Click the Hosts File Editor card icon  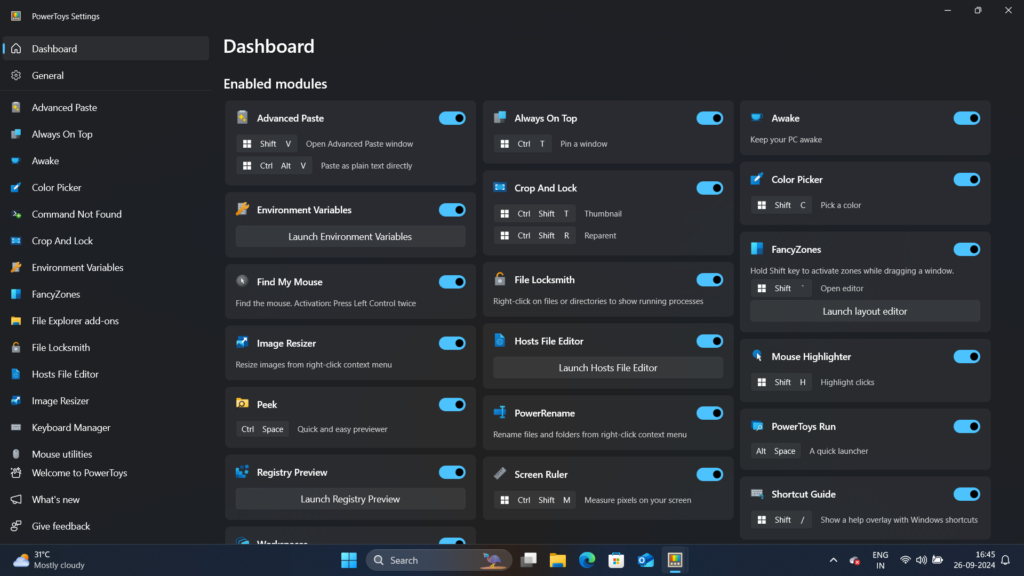coord(500,340)
